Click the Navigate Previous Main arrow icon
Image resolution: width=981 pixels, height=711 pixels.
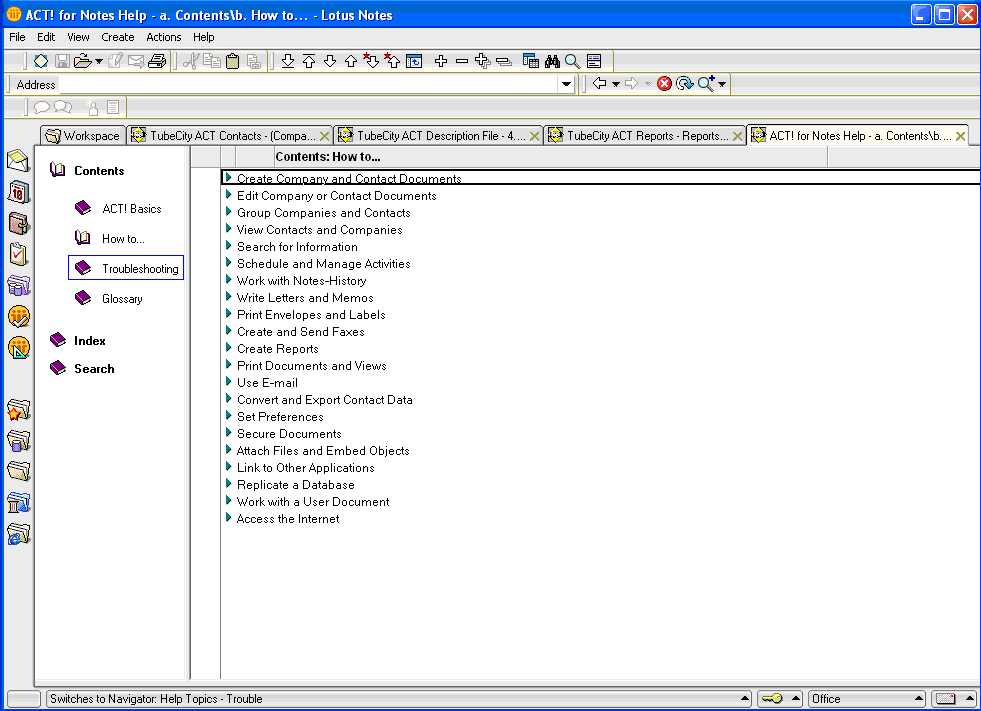(x=308, y=61)
